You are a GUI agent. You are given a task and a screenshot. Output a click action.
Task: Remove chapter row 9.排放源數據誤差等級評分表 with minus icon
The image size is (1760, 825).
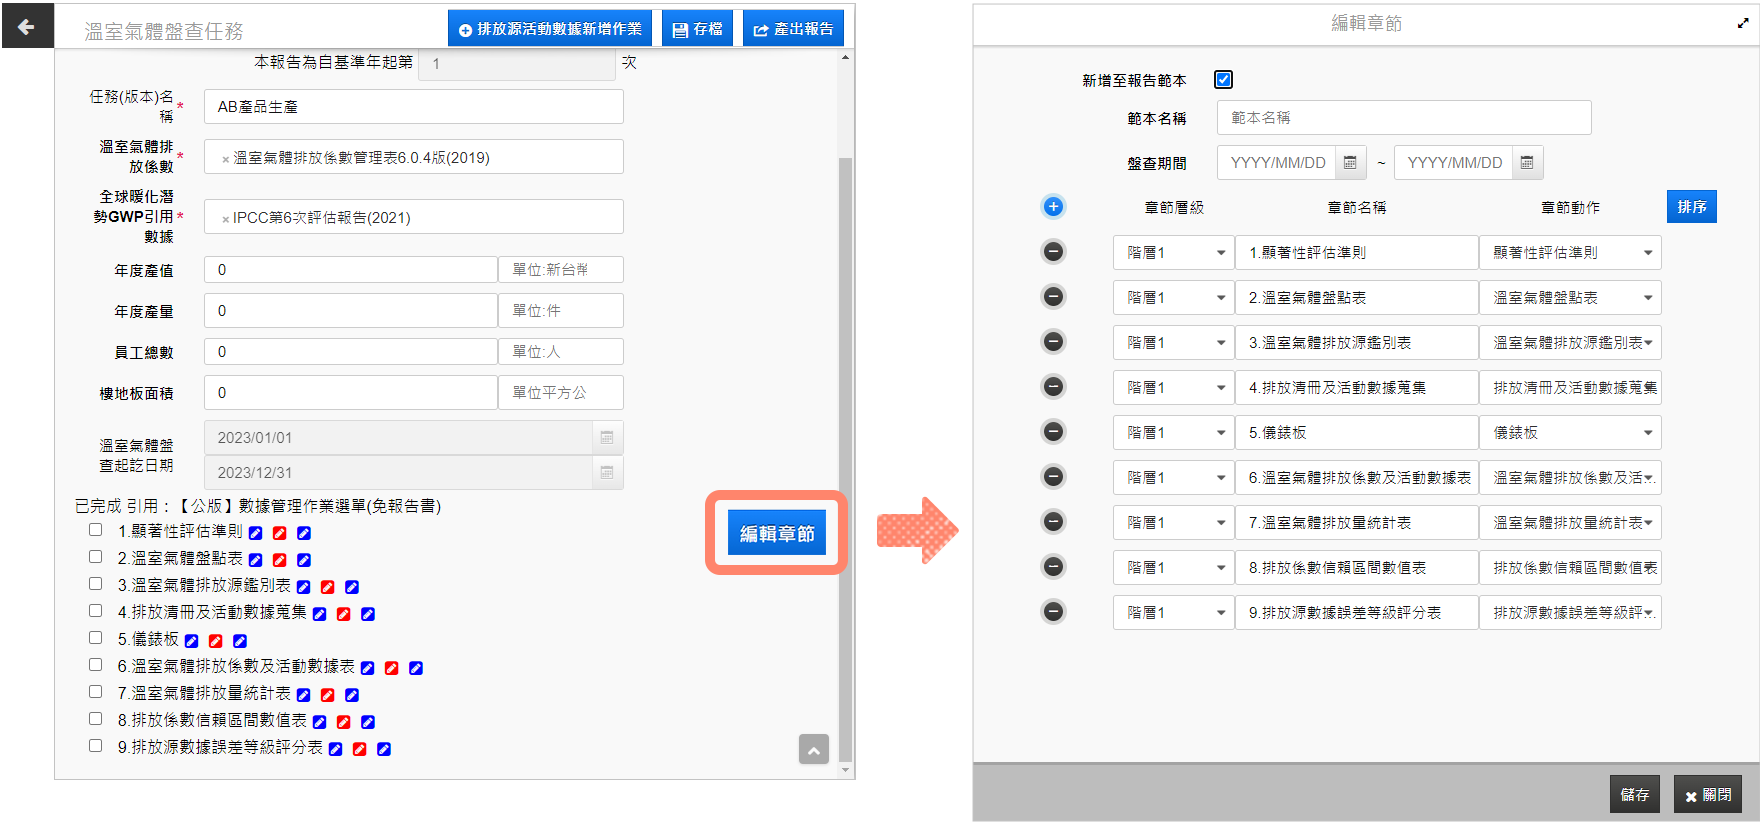(x=1053, y=612)
